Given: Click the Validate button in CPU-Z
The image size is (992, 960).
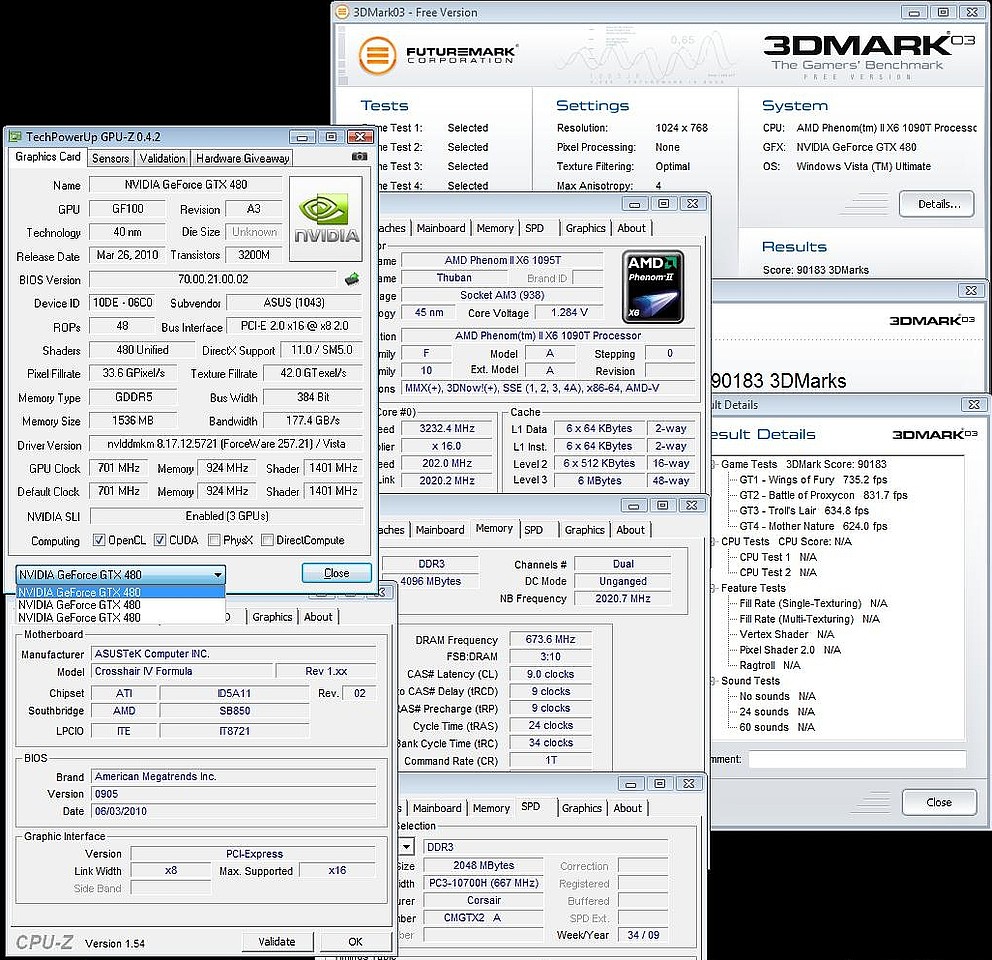Looking at the screenshot, I should (277, 942).
